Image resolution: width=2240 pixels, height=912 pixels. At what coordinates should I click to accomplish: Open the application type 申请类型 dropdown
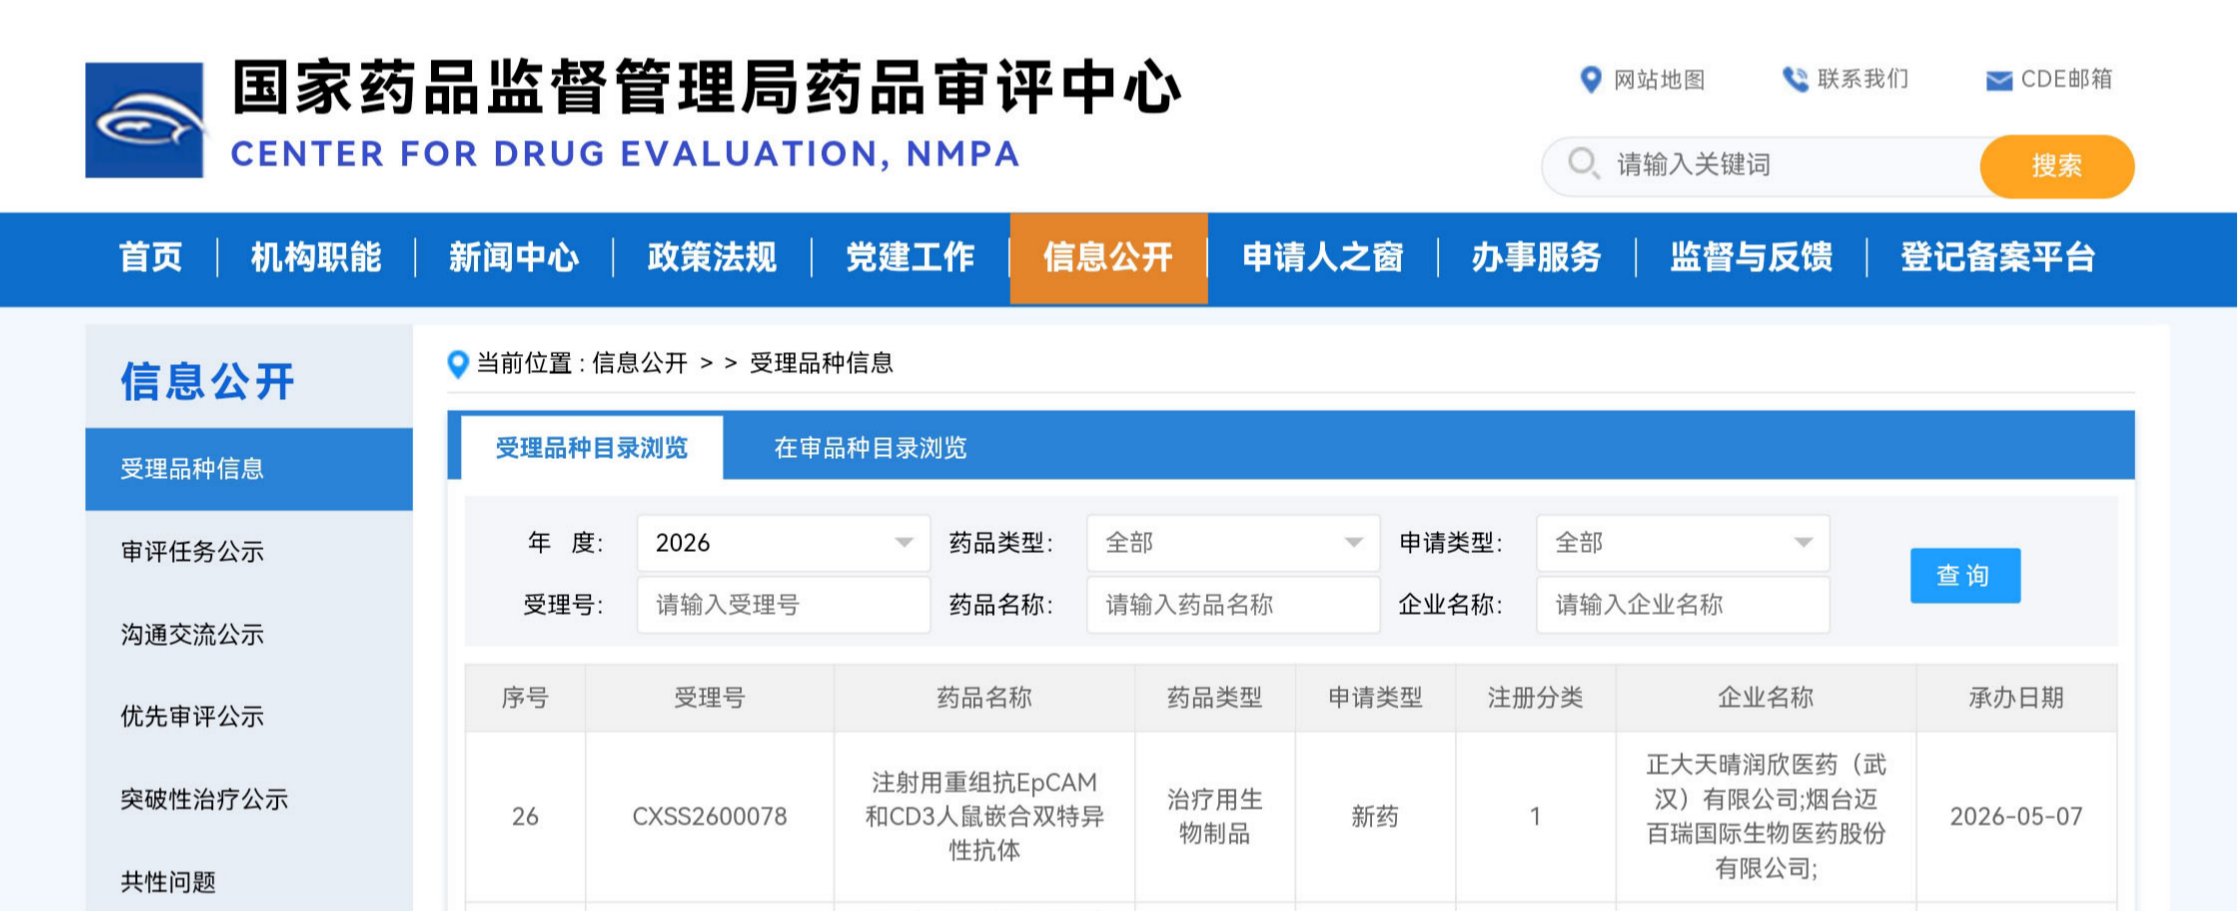pyautogui.click(x=1683, y=543)
